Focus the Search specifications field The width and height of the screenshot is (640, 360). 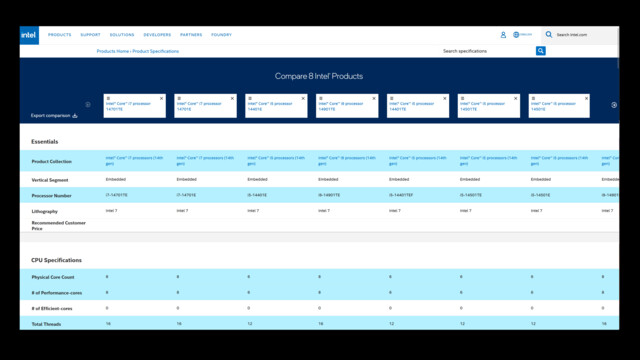(x=488, y=51)
